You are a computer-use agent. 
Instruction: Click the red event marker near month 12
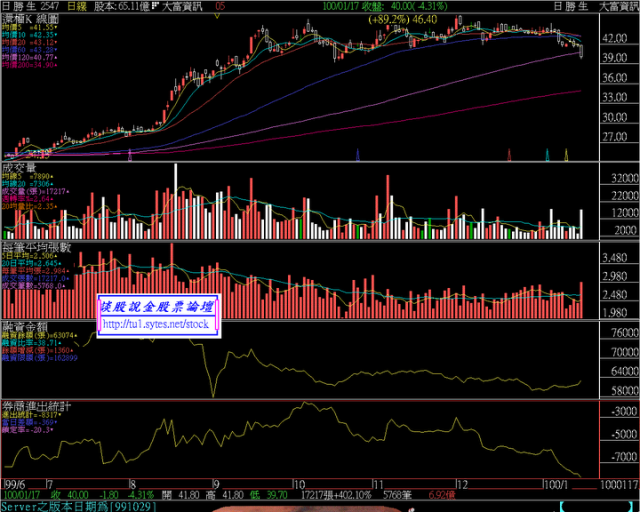pos(509,155)
